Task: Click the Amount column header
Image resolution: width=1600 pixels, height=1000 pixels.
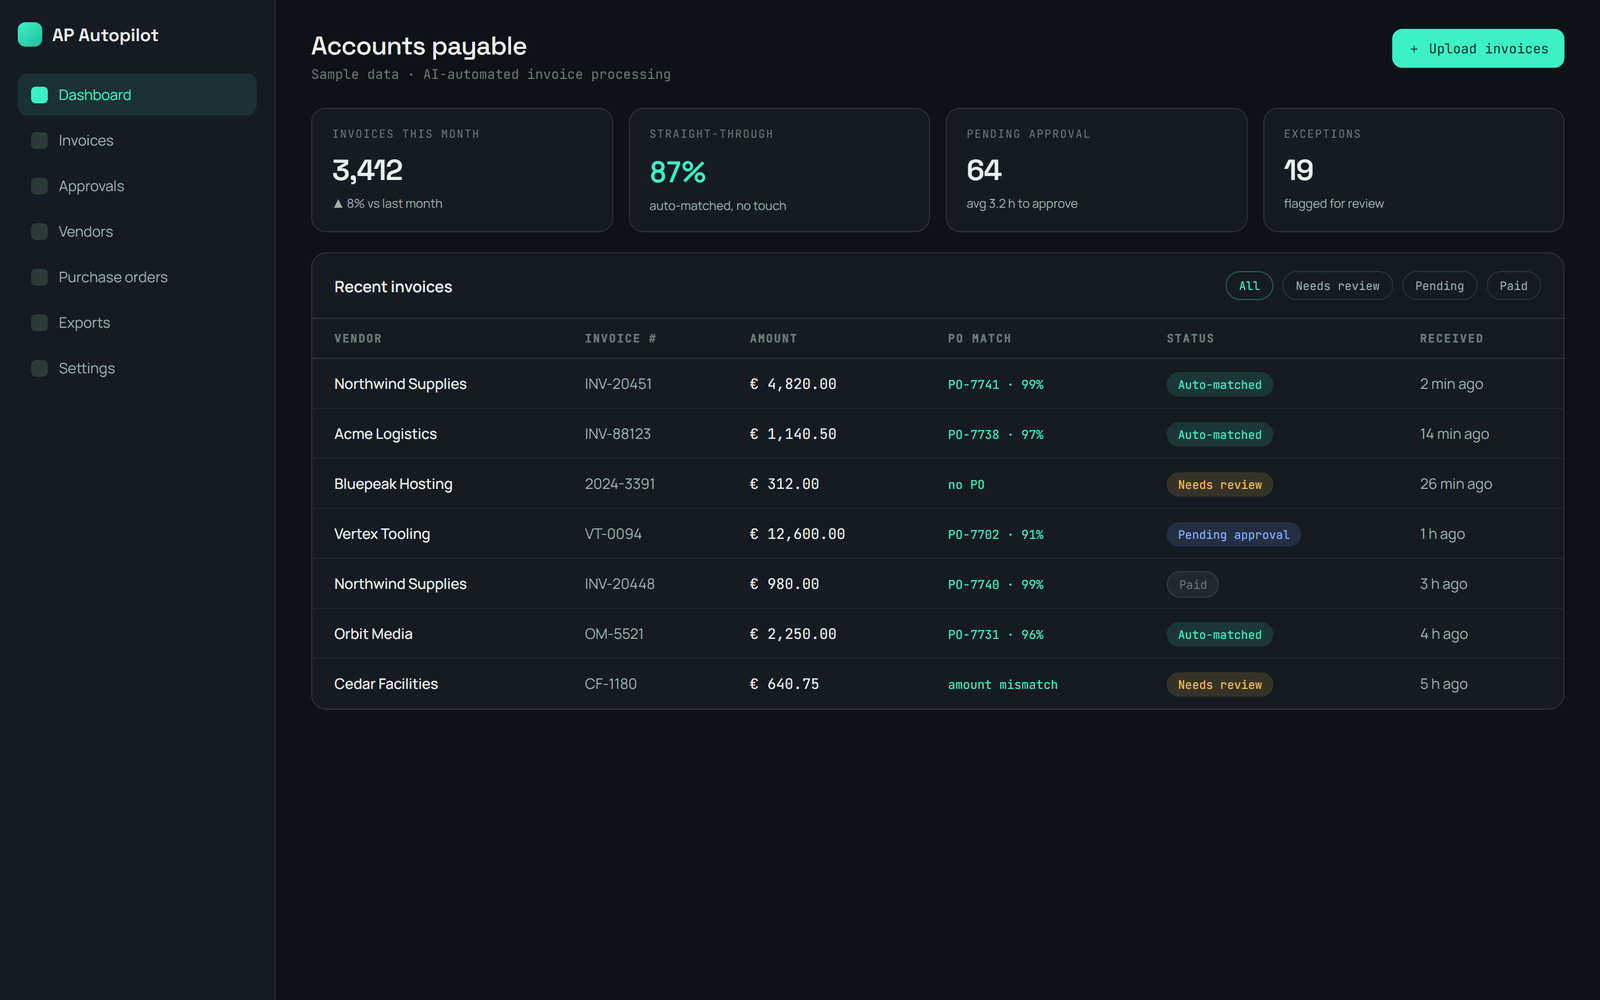Action: coord(773,339)
